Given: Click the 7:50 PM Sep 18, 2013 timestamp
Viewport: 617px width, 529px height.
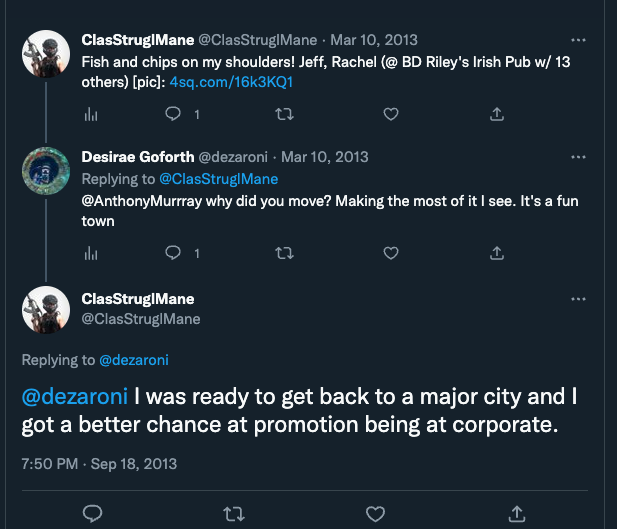Looking at the screenshot, I should tap(99, 463).
